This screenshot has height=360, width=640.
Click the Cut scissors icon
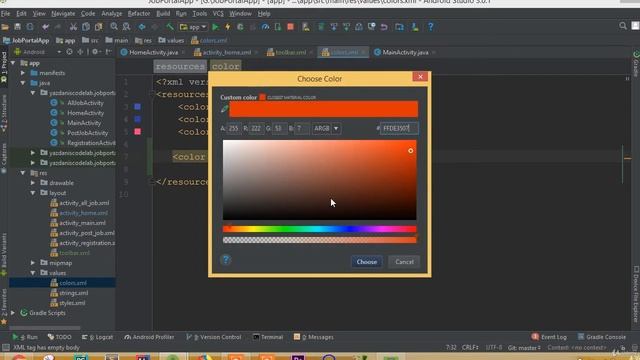pos(73,27)
